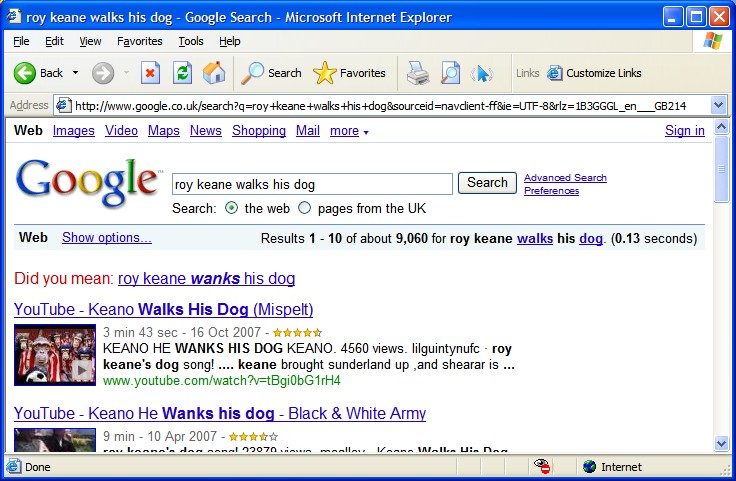Screen dimensions: 736x481
Task: Open Mail link
Action: (307, 130)
